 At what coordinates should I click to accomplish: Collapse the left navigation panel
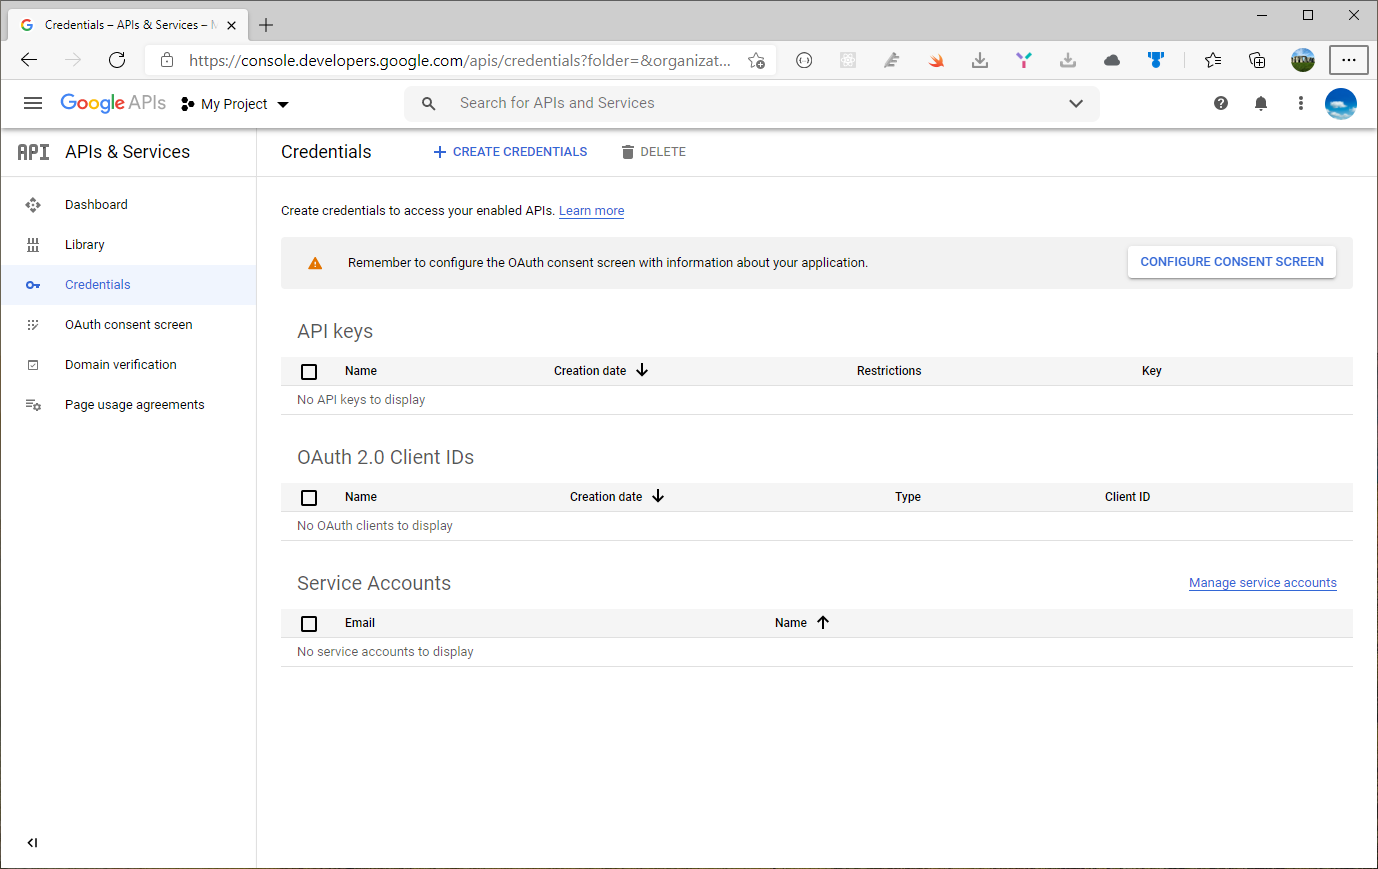pos(32,843)
